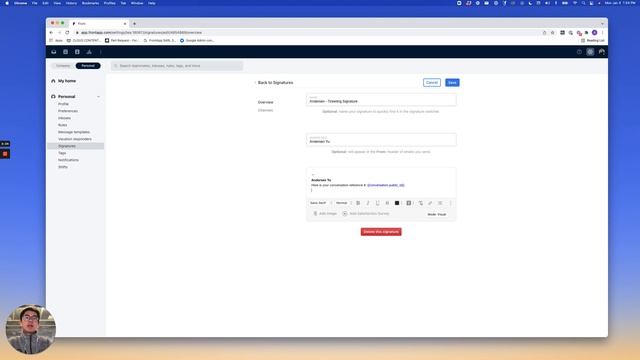Open the Bookmarks menu in macOS menu bar
This screenshot has height=360, width=640.
[90, 3]
